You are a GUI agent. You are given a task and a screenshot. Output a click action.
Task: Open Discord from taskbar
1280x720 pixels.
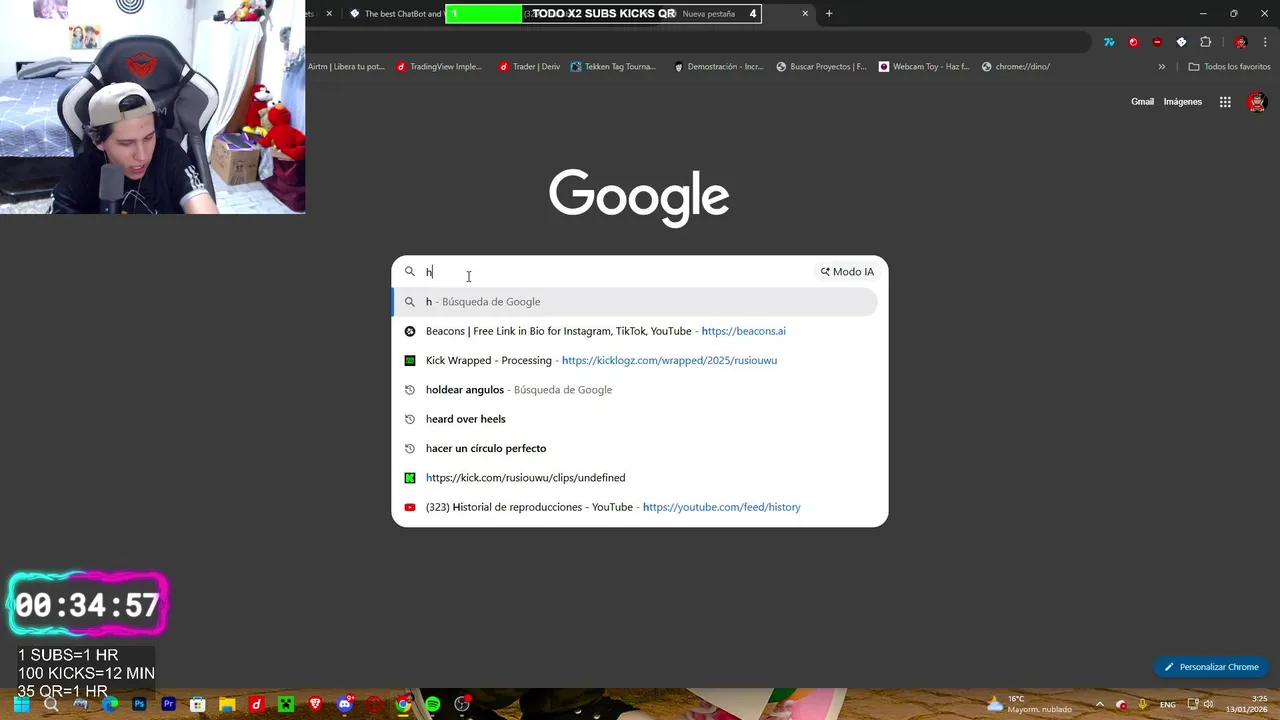point(345,704)
